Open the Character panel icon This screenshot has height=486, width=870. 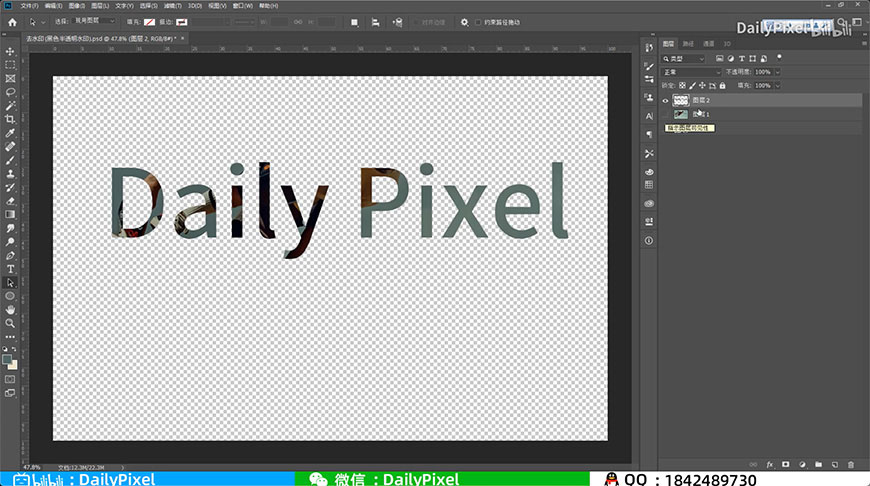[x=649, y=116]
